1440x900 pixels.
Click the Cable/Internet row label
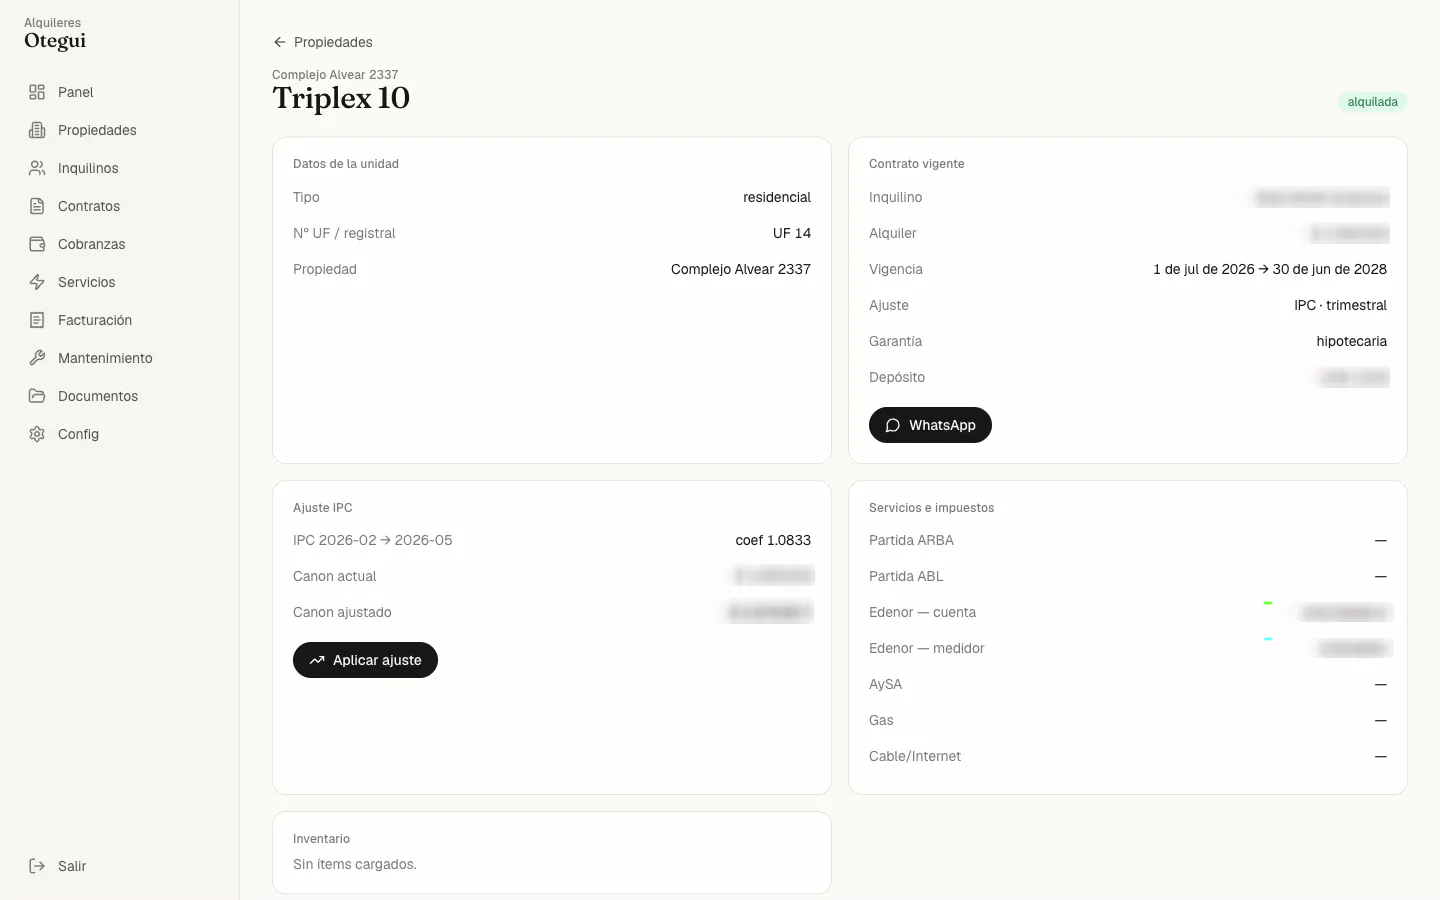[x=915, y=756]
